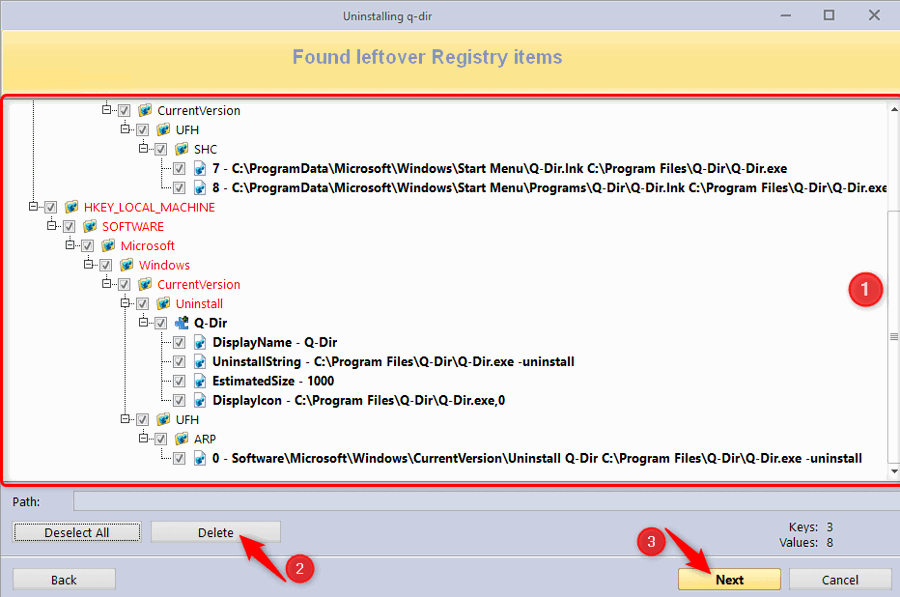Screen dimensions: 900x597
Task: Select the Q-Dir tree item label
Action: pyautogui.click(x=211, y=323)
